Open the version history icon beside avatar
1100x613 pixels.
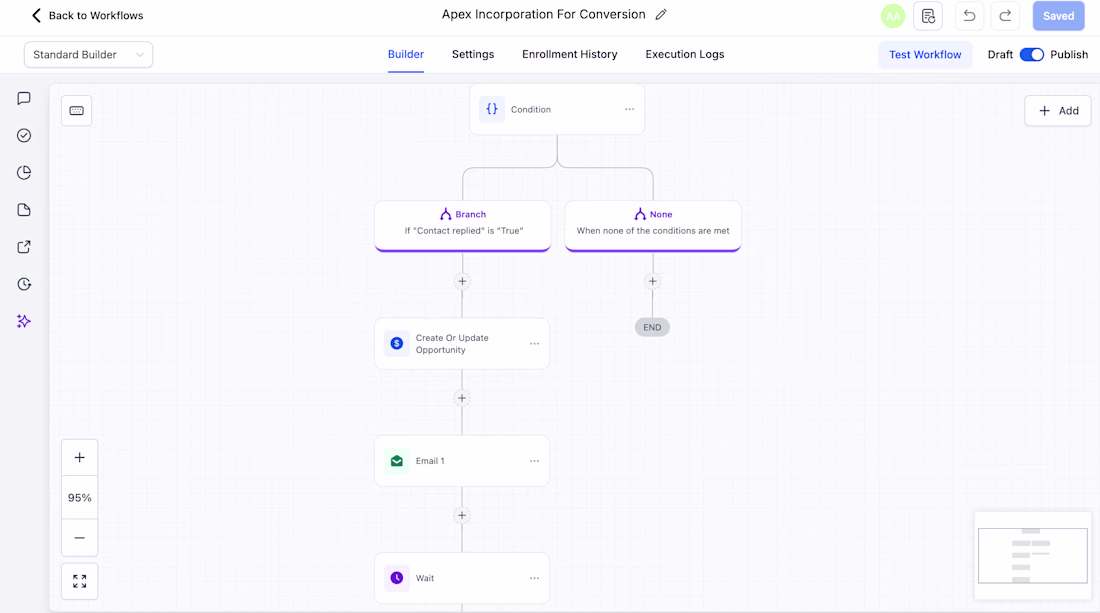coord(927,15)
